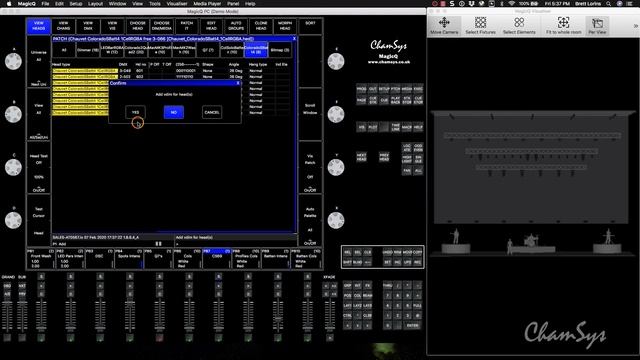This screenshot has height=360, width=640.
Task: Open the Visualiser menu
Action: tap(177, 4)
